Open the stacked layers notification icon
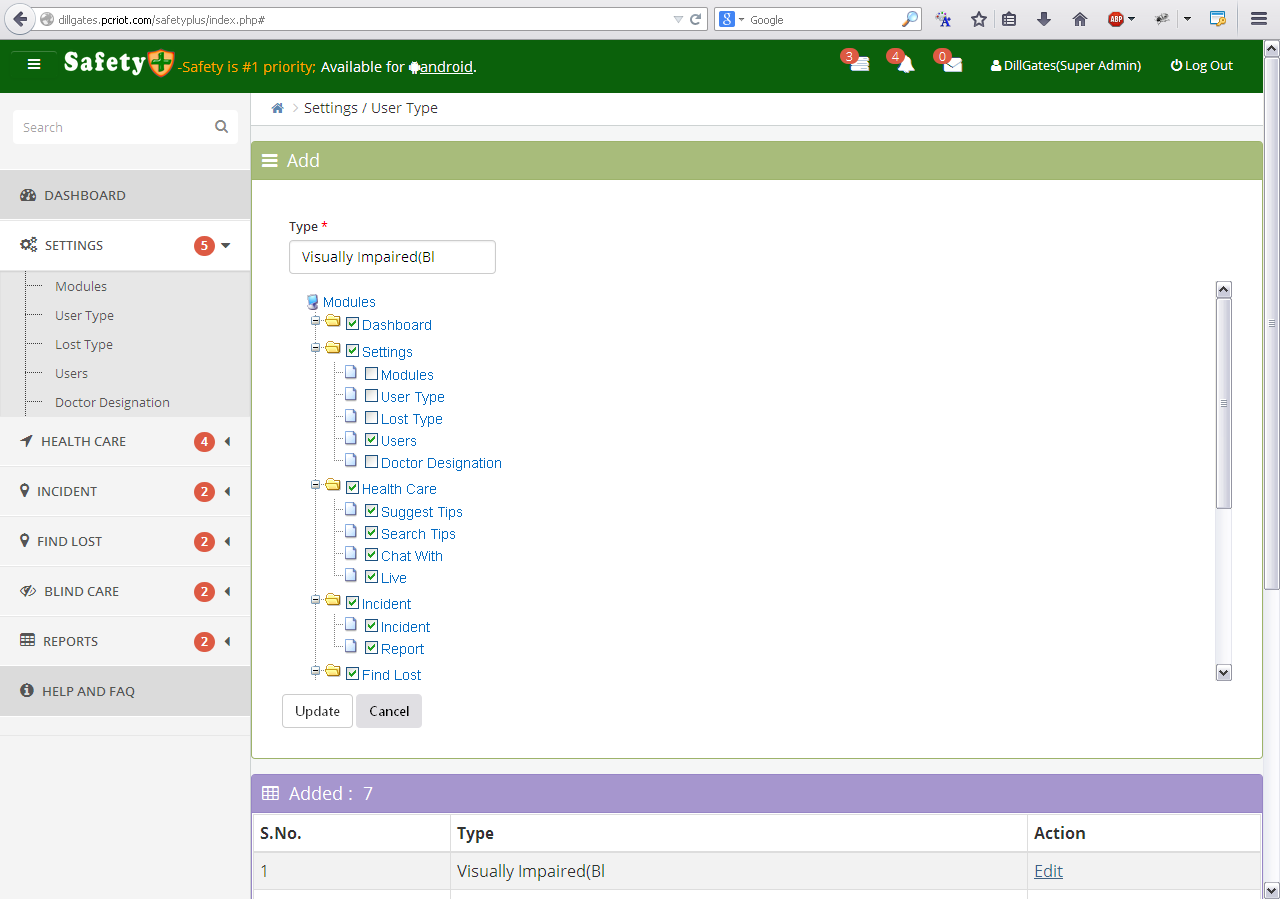The width and height of the screenshot is (1280, 899). [x=859, y=64]
